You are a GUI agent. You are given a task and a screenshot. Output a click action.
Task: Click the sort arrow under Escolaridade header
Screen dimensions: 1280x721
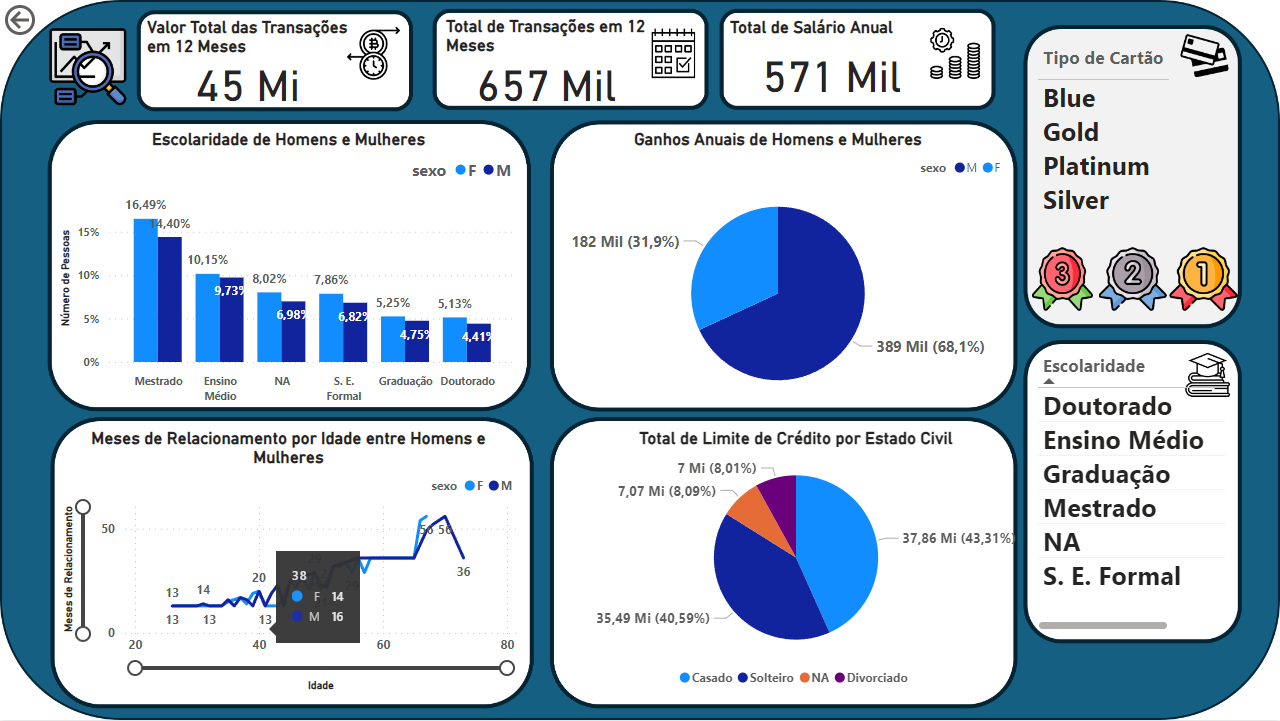pos(1049,381)
